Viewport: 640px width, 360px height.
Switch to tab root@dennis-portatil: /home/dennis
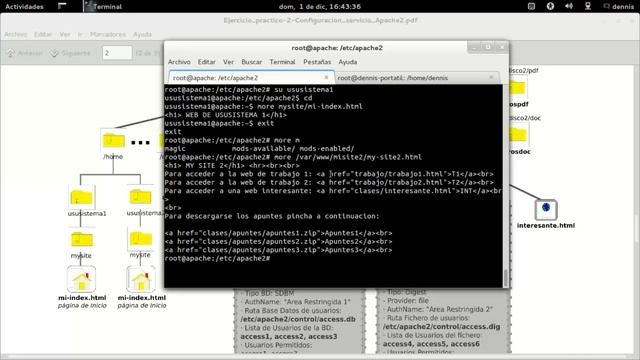tap(417, 78)
